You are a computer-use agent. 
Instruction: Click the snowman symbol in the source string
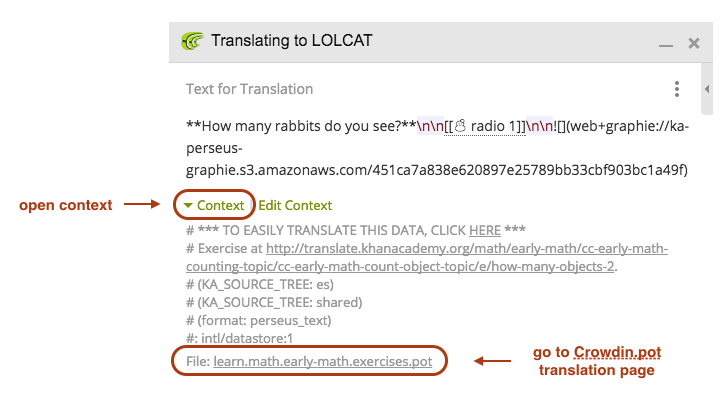coord(460,126)
